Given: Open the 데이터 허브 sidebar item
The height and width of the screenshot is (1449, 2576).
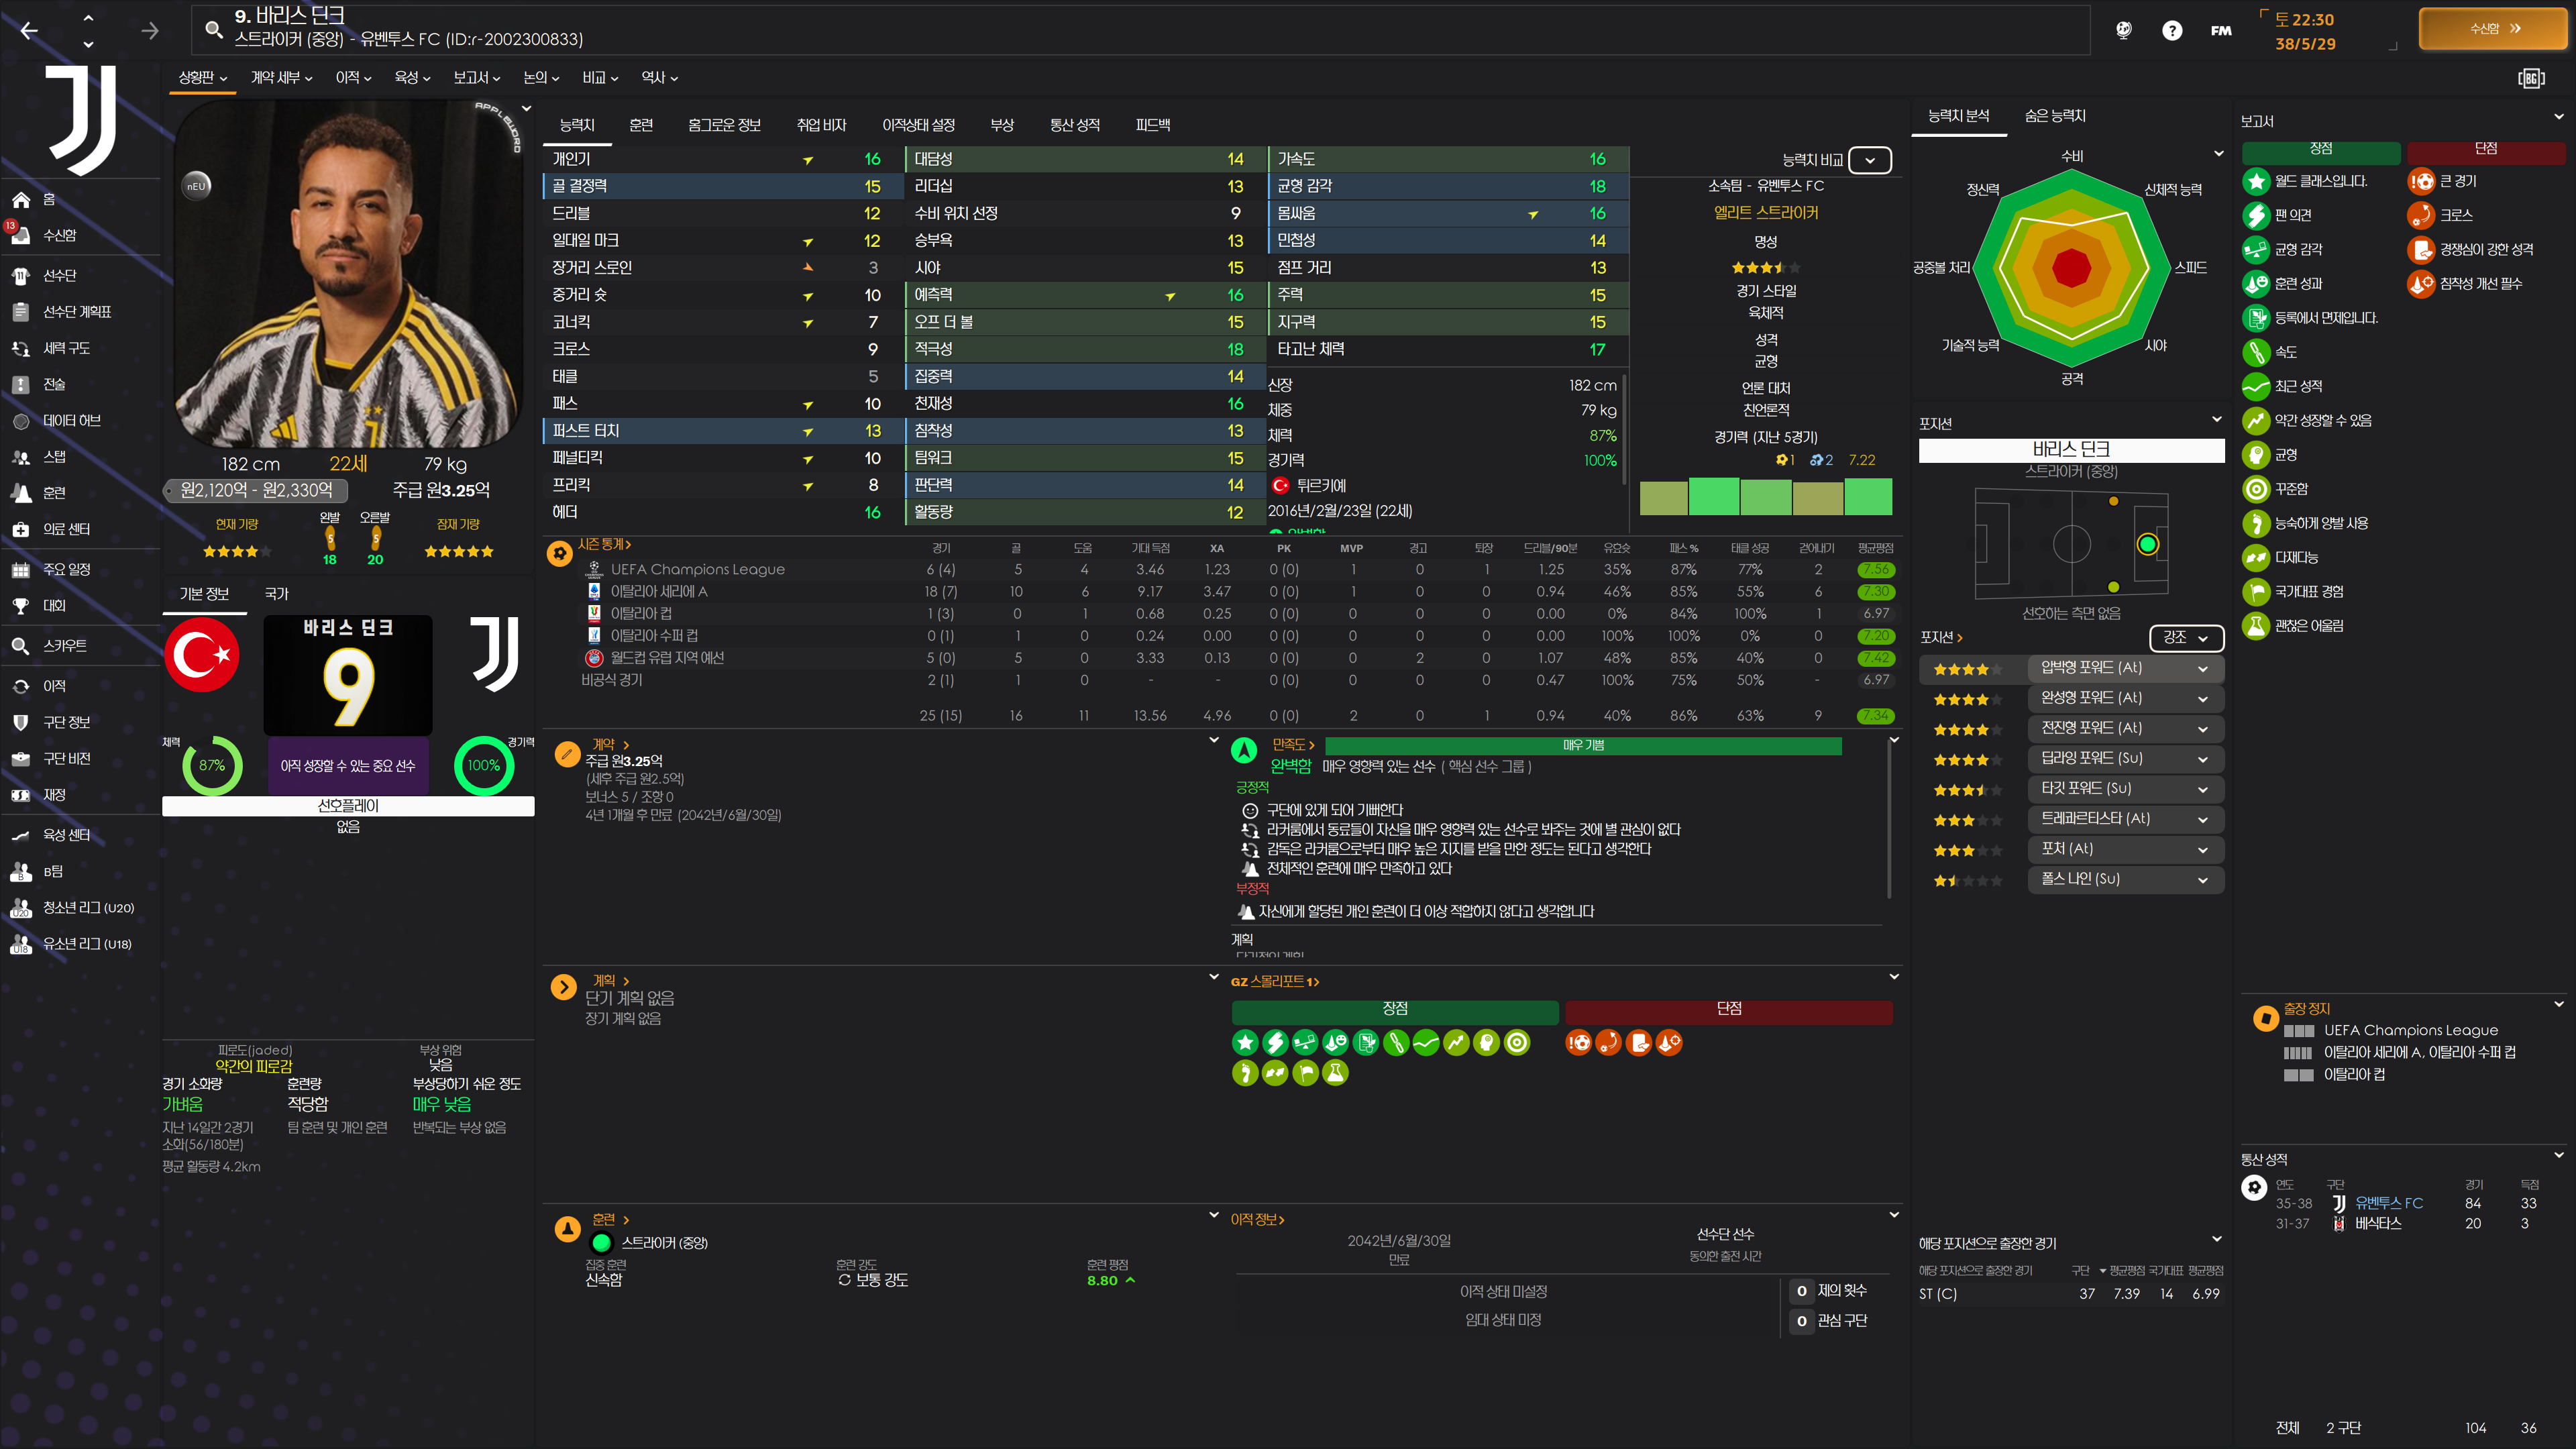Looking at the screenshot, I should [71, 421].
